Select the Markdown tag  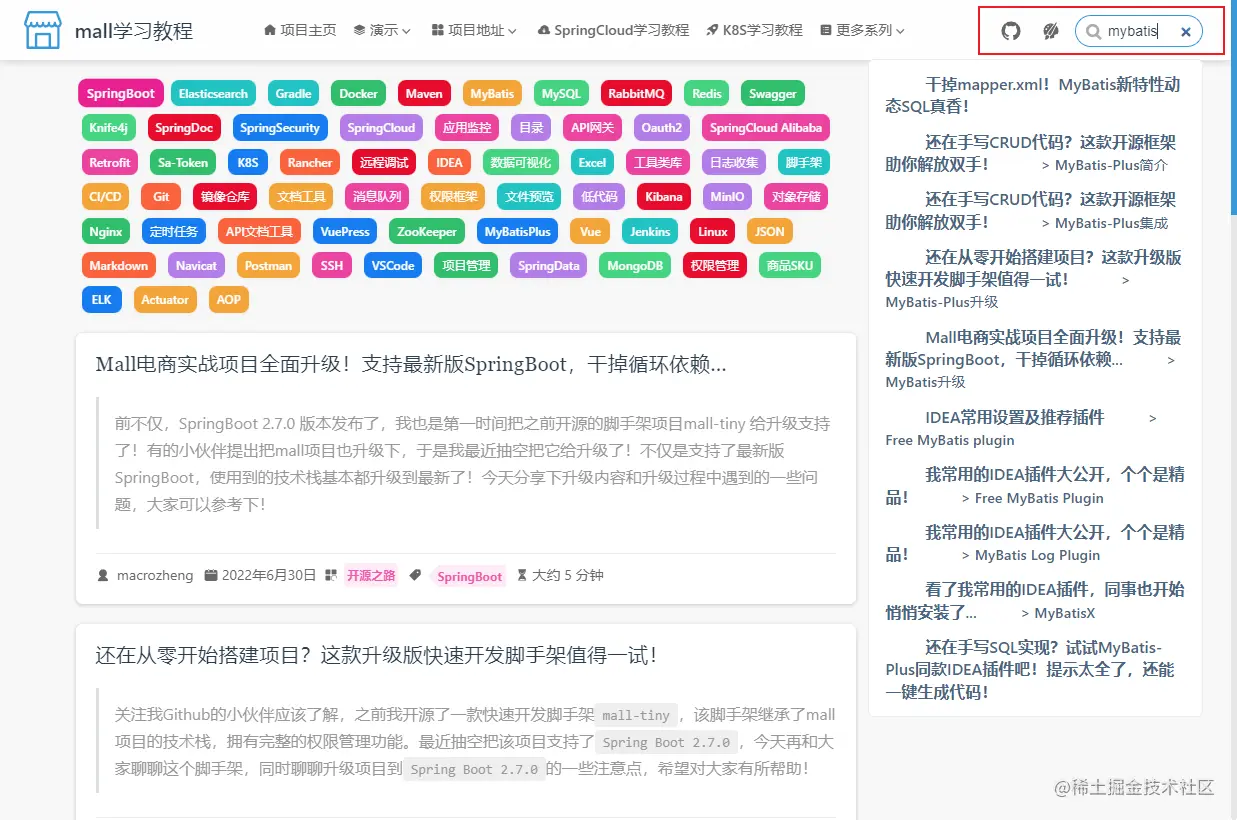click(x=119, y=265)
